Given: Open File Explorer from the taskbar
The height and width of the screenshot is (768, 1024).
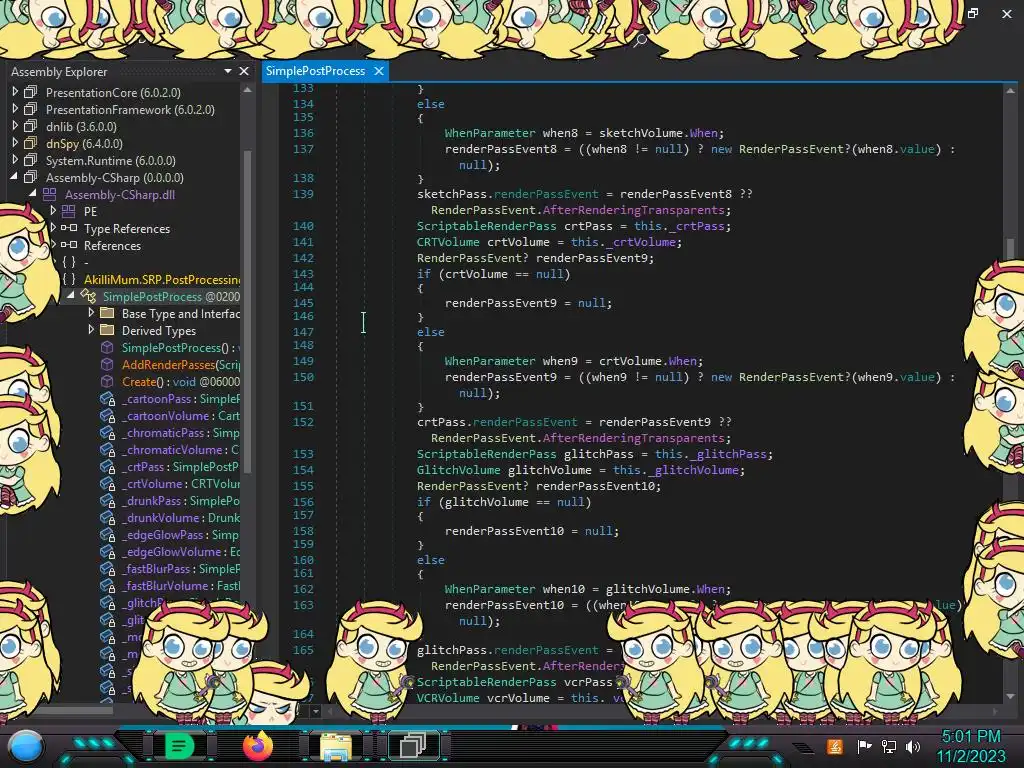Looking at the screenshot, I should 336,746.
